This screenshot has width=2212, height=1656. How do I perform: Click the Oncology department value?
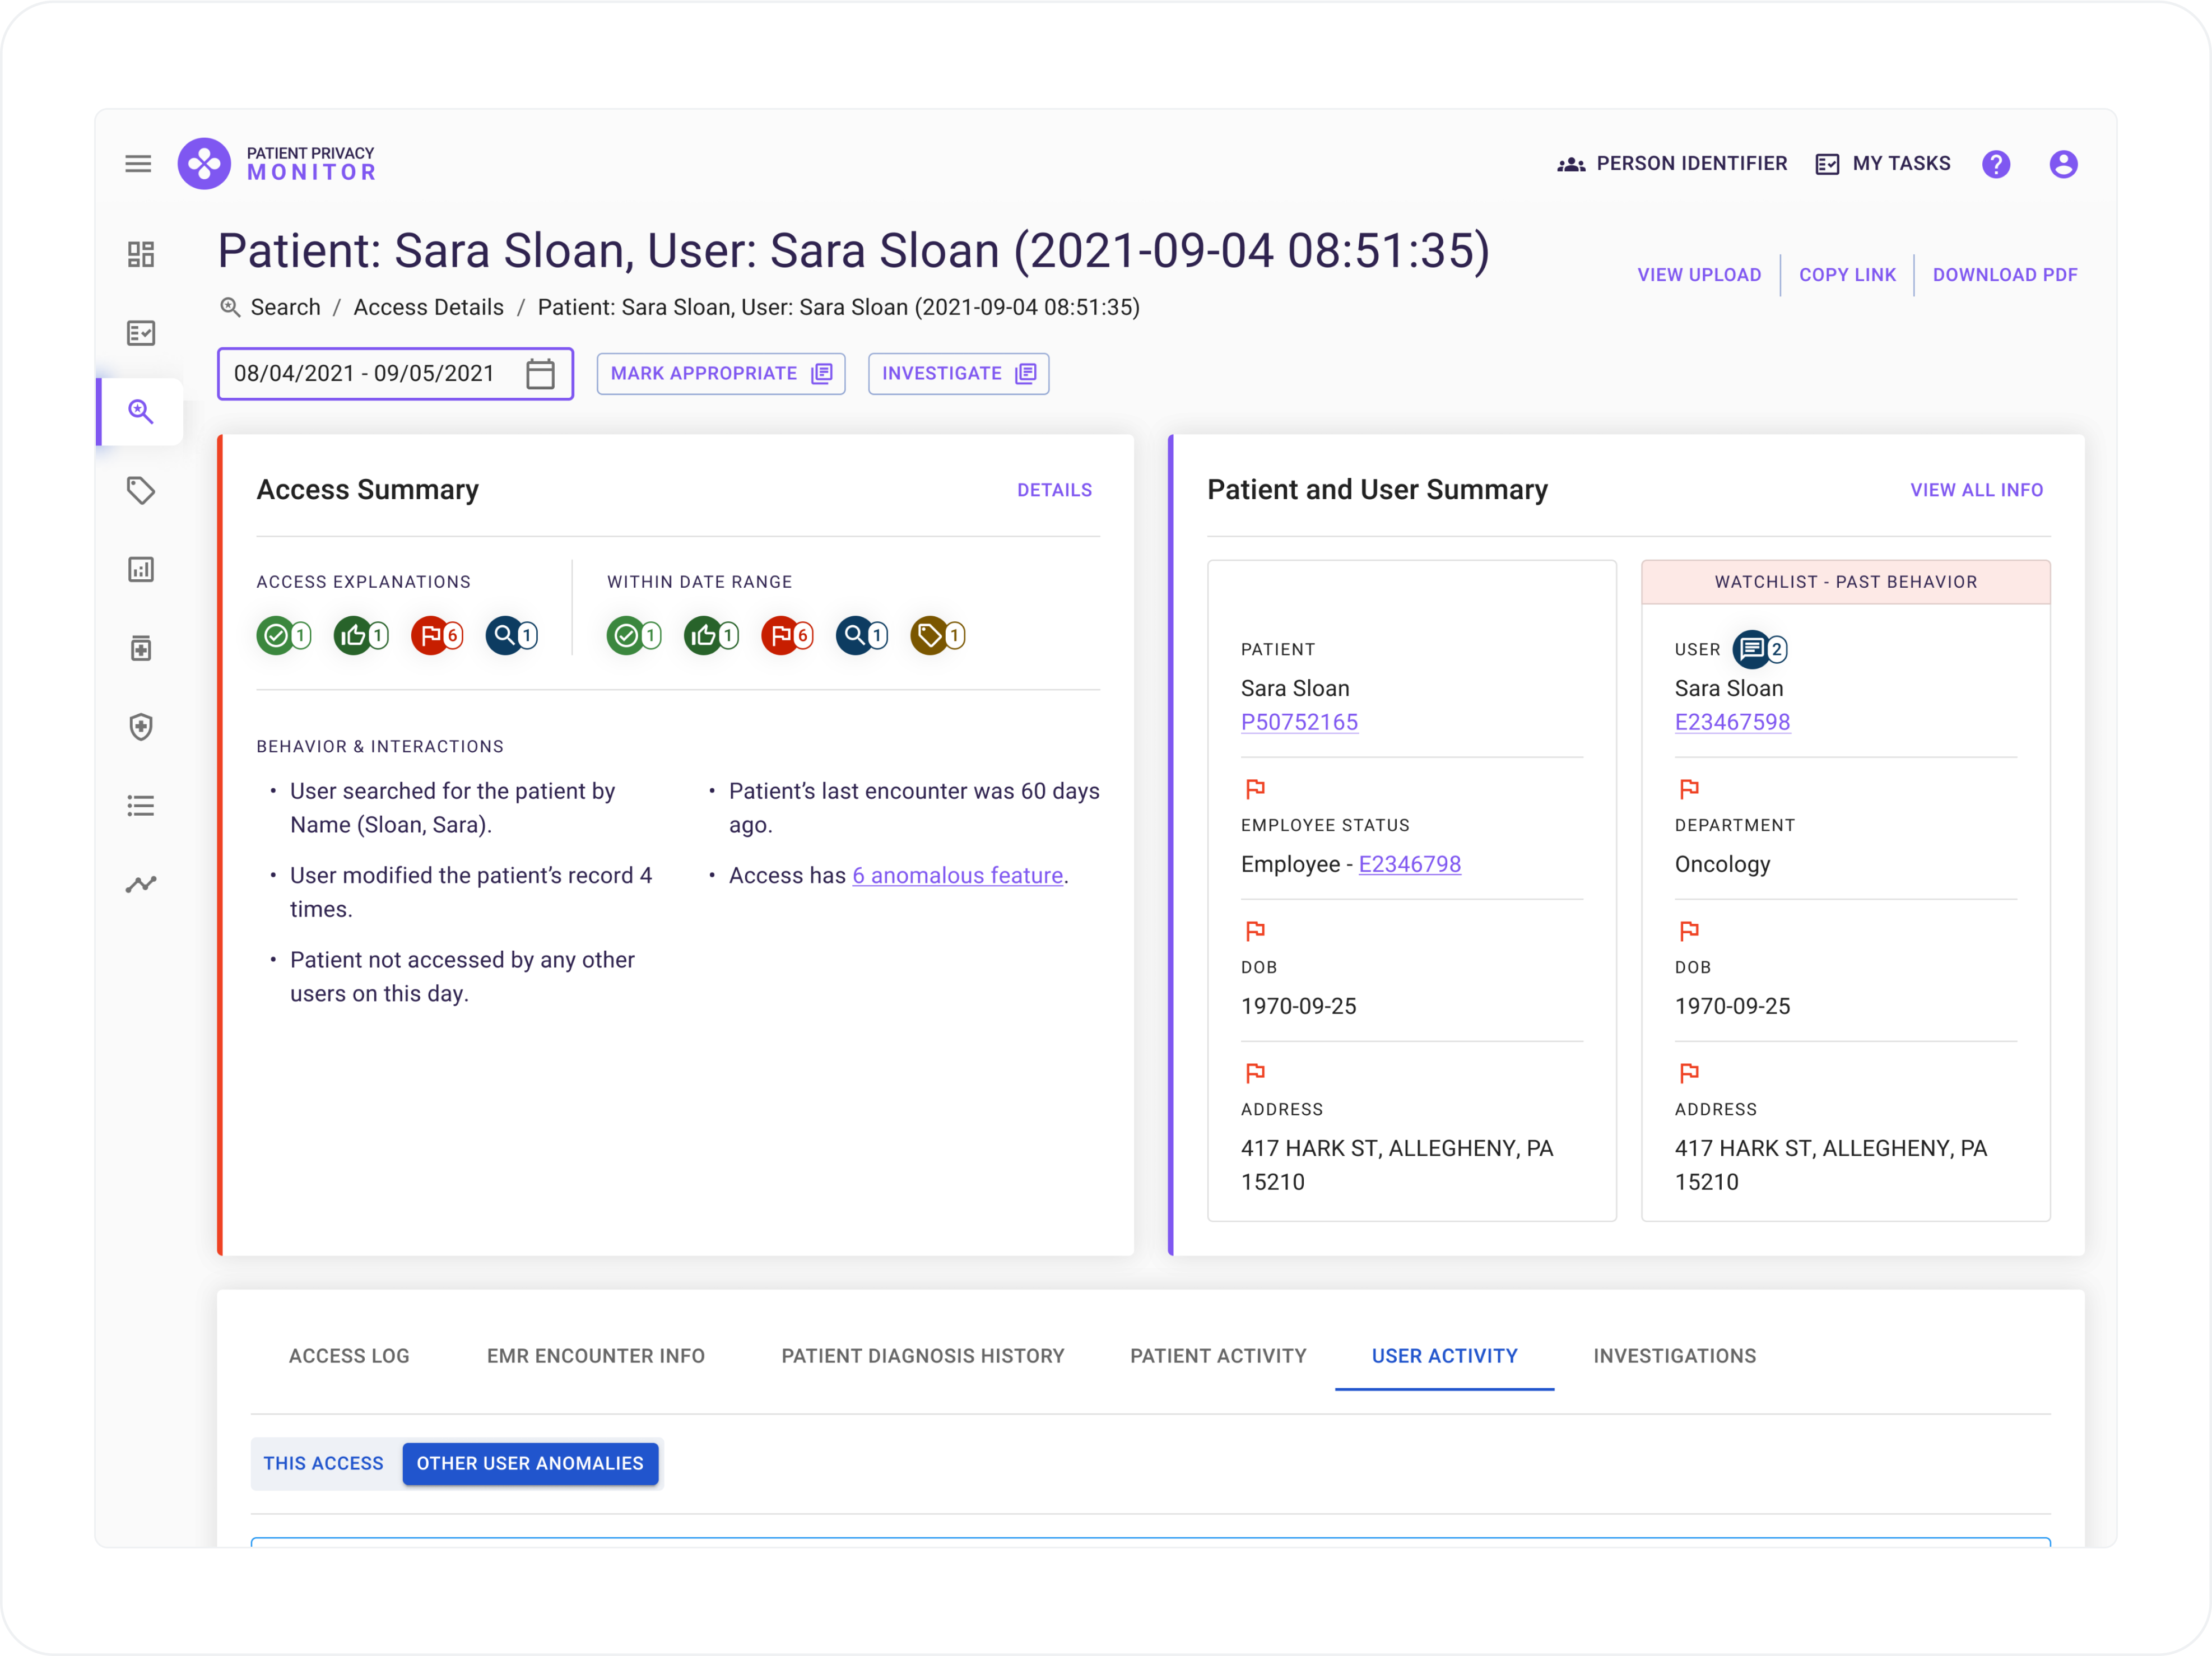(1722, 864)
